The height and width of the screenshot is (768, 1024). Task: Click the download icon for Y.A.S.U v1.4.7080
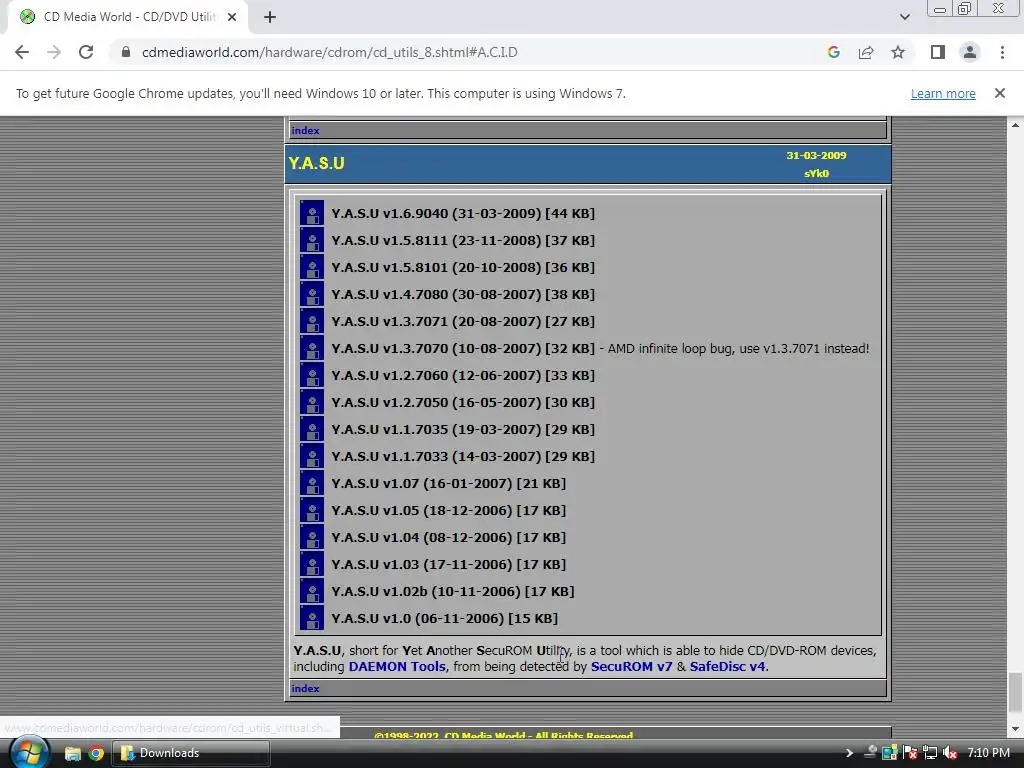click(x=312, y=295)
